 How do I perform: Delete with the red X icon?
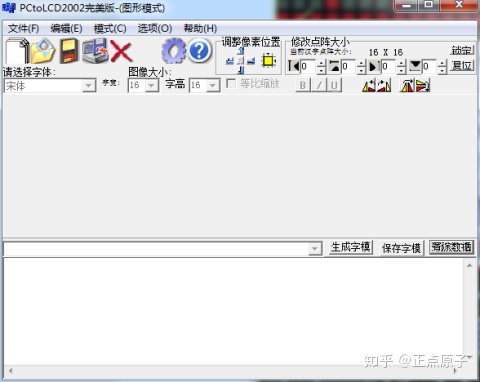click(121, 51)
